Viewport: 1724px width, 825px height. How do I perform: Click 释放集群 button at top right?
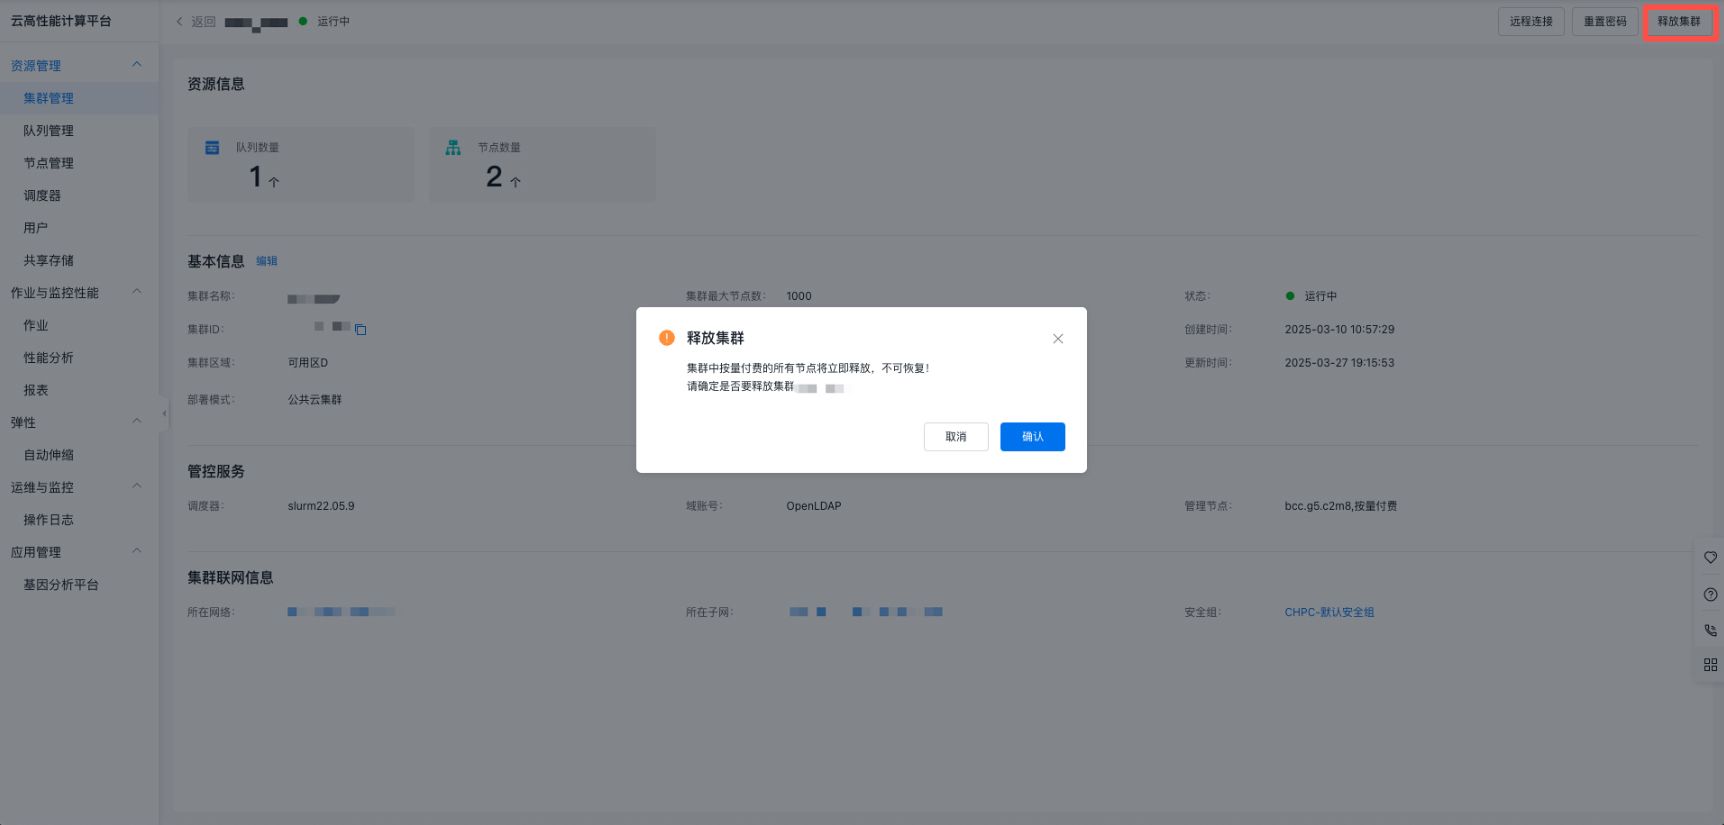[x=1679, y=21]
